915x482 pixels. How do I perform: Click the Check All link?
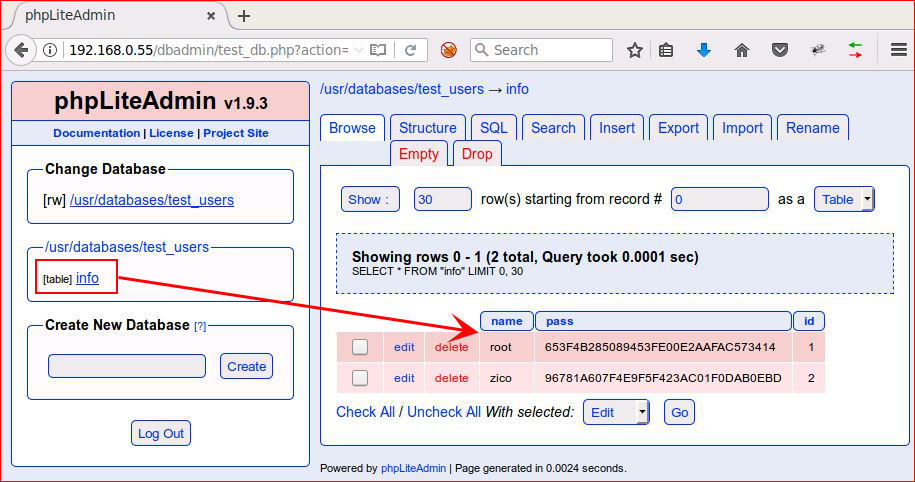pos(365,412)
